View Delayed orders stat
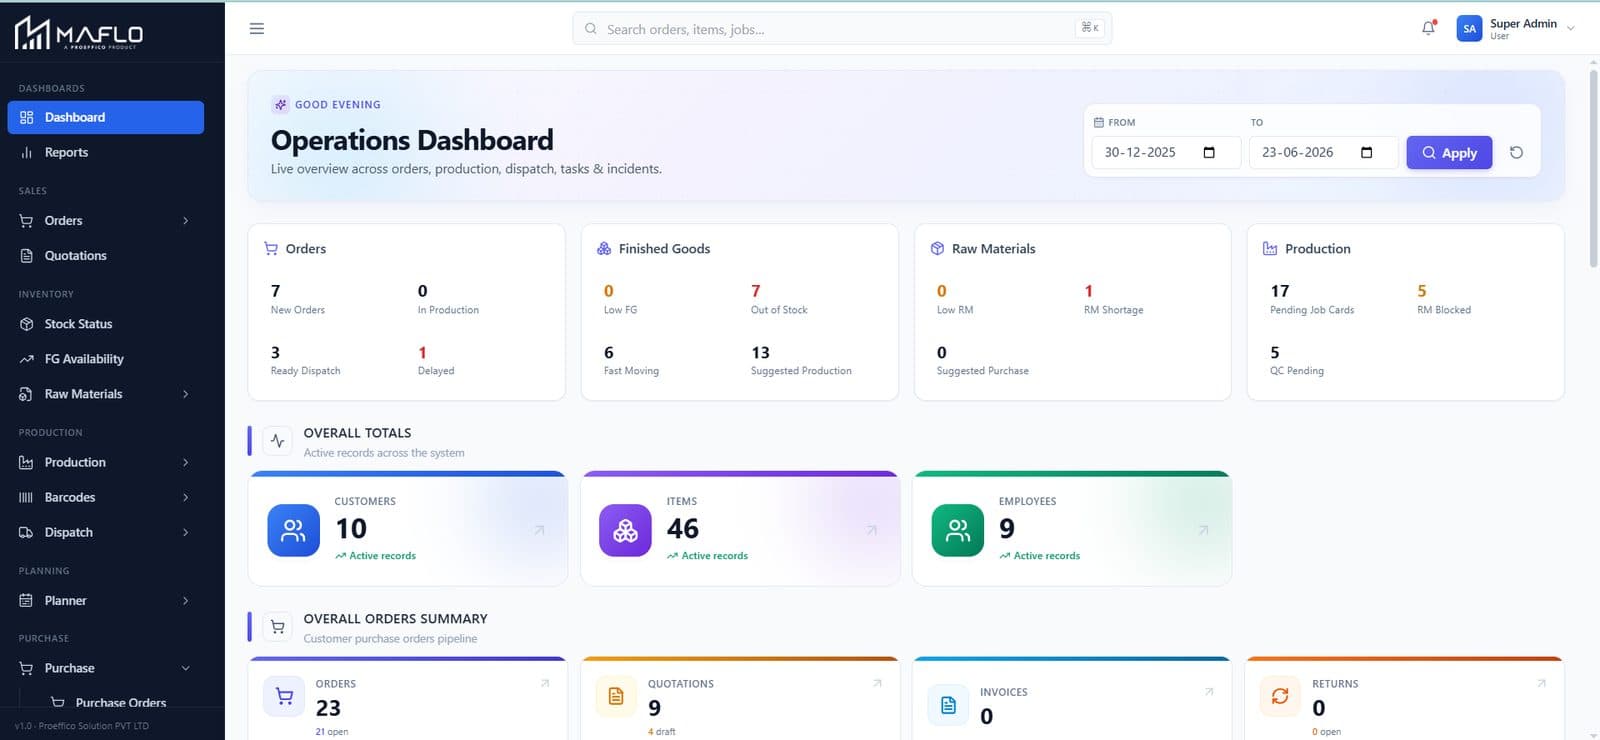1600x740 pixels. [436, 361]
